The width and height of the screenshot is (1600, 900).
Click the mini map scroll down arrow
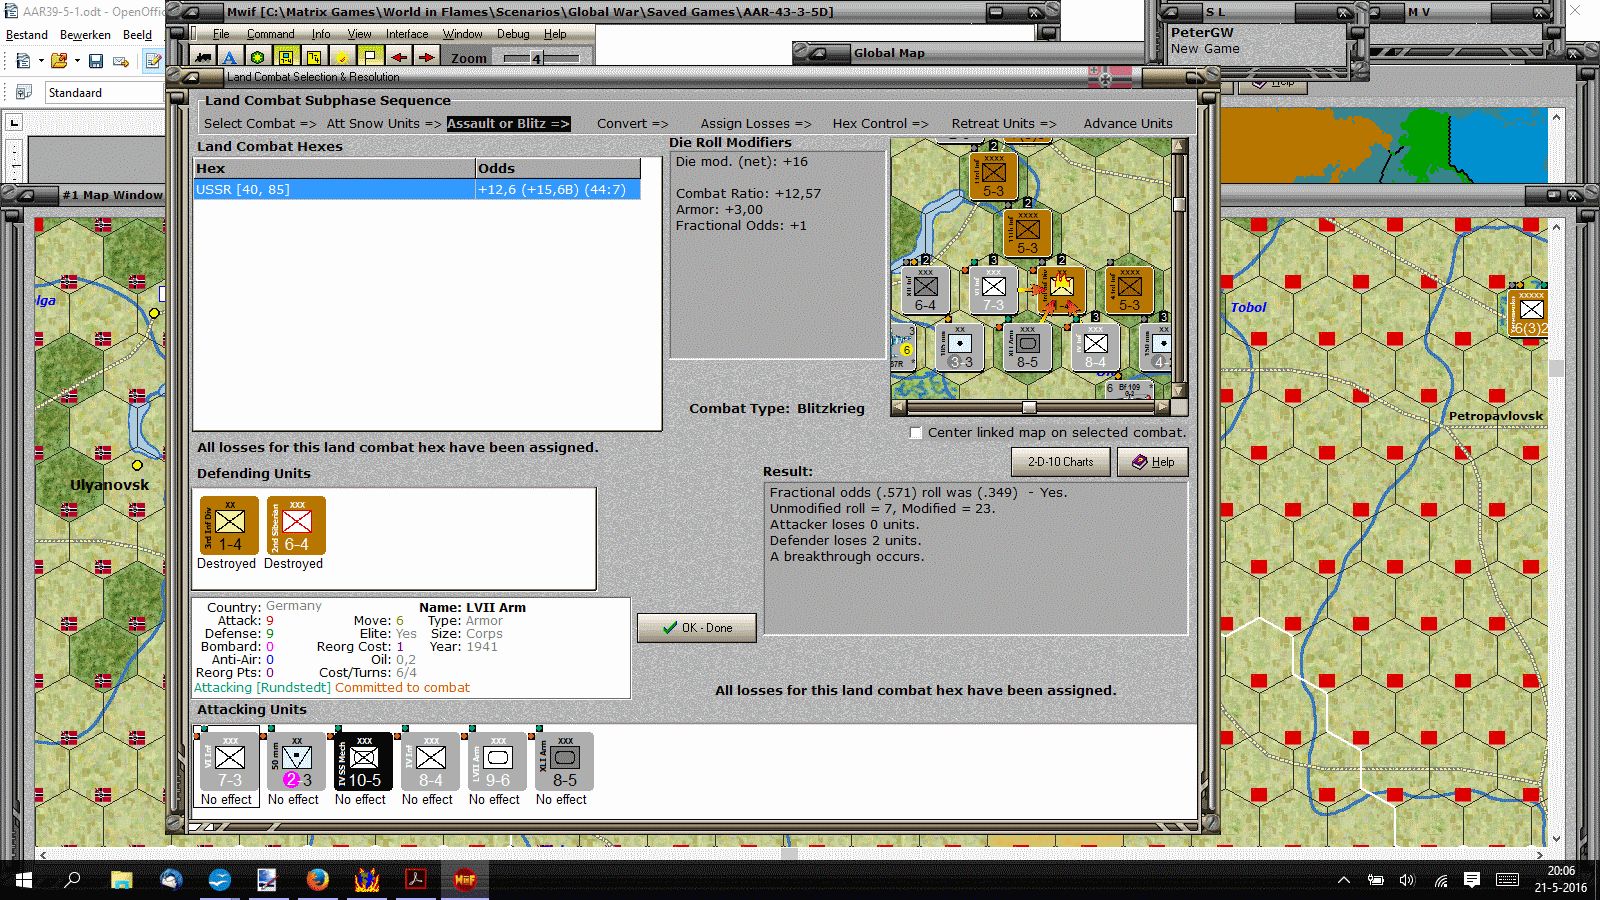click(x=1179, y=391)
